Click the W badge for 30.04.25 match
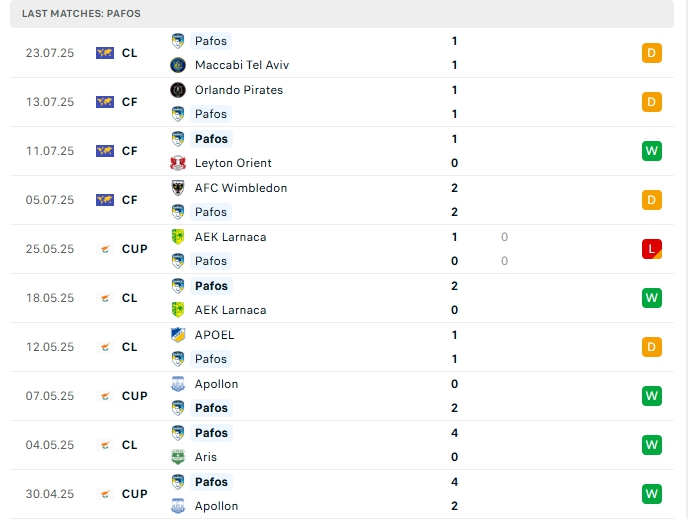The width and height of the screenshot is (688, 519). point(652,494)
